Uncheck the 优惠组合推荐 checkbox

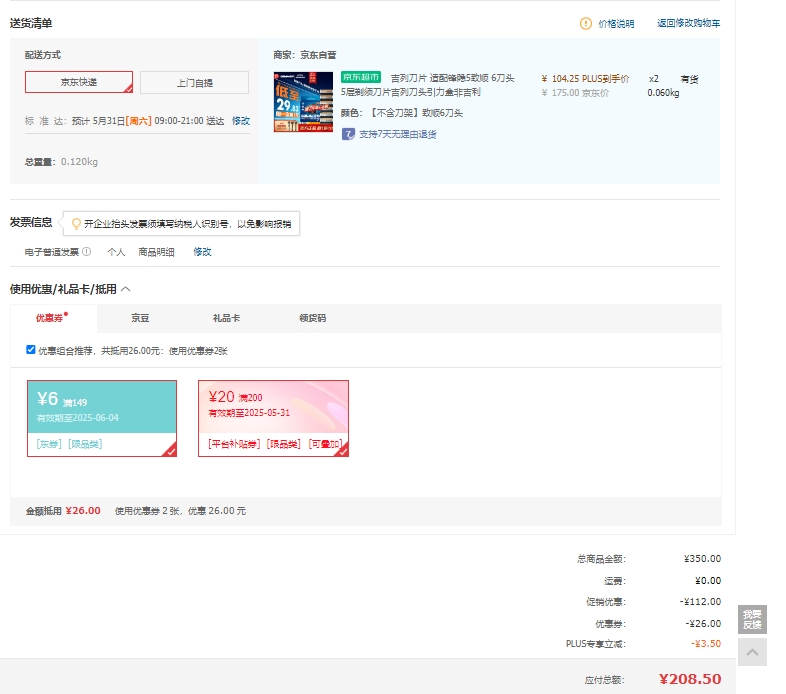[31, 349]
